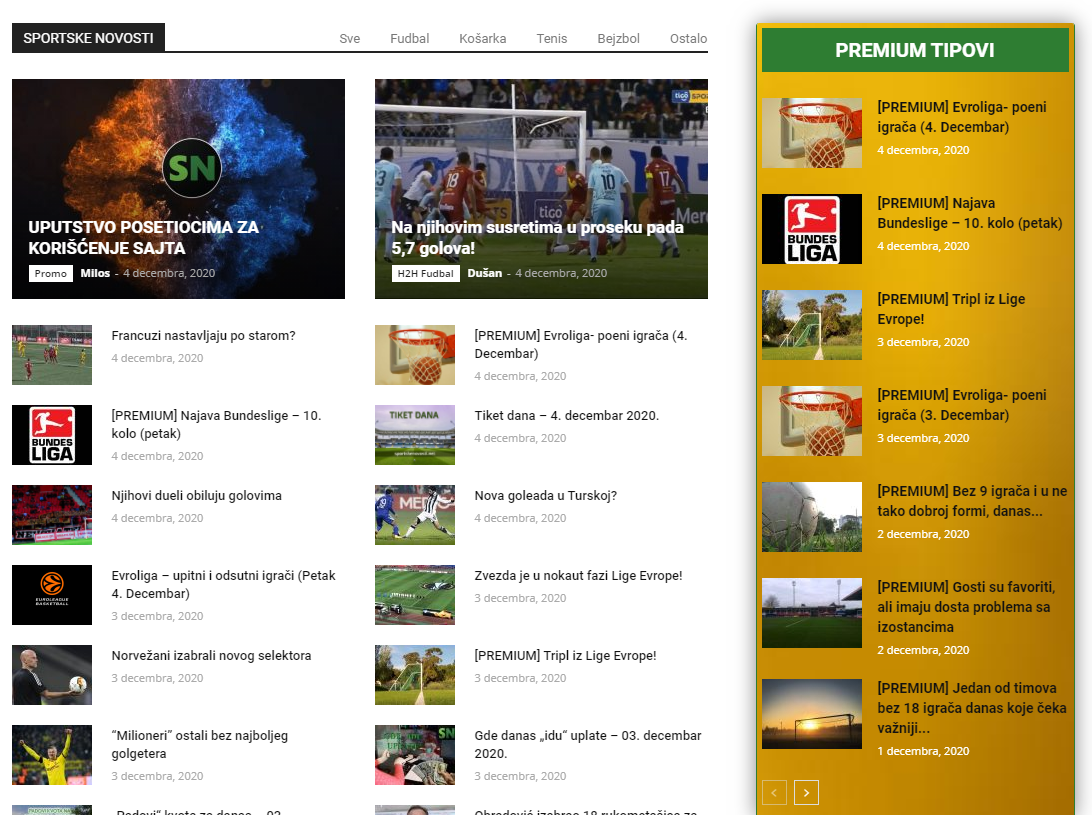Click sidebar basketball thumbnail for 4. Decembar
This screenshot has height=815, width=1092.
[x=812, y=133]
